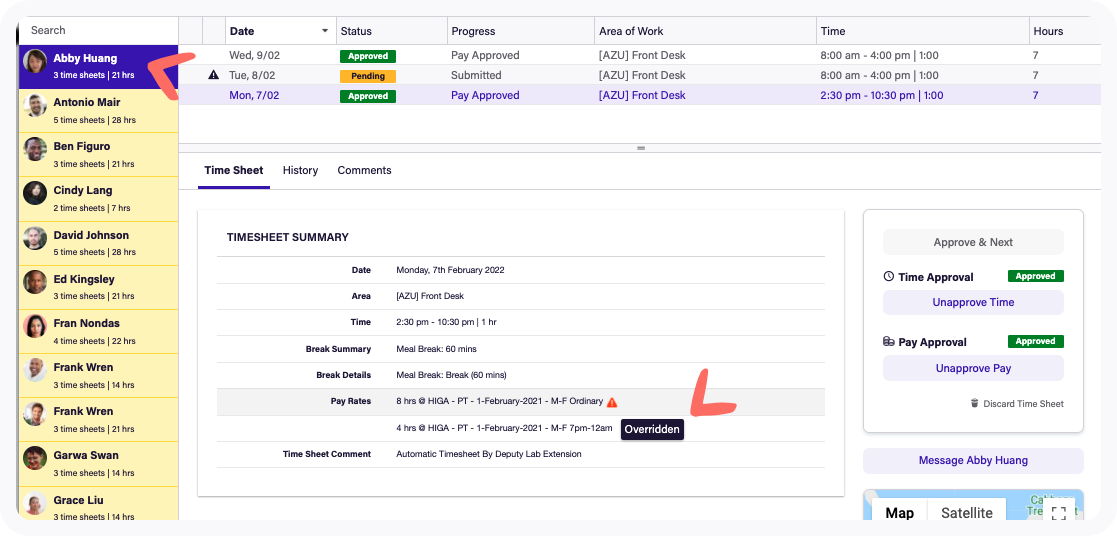
Task: Click Approved badge on Mon, 7/02 row
Action: (368, 96)
